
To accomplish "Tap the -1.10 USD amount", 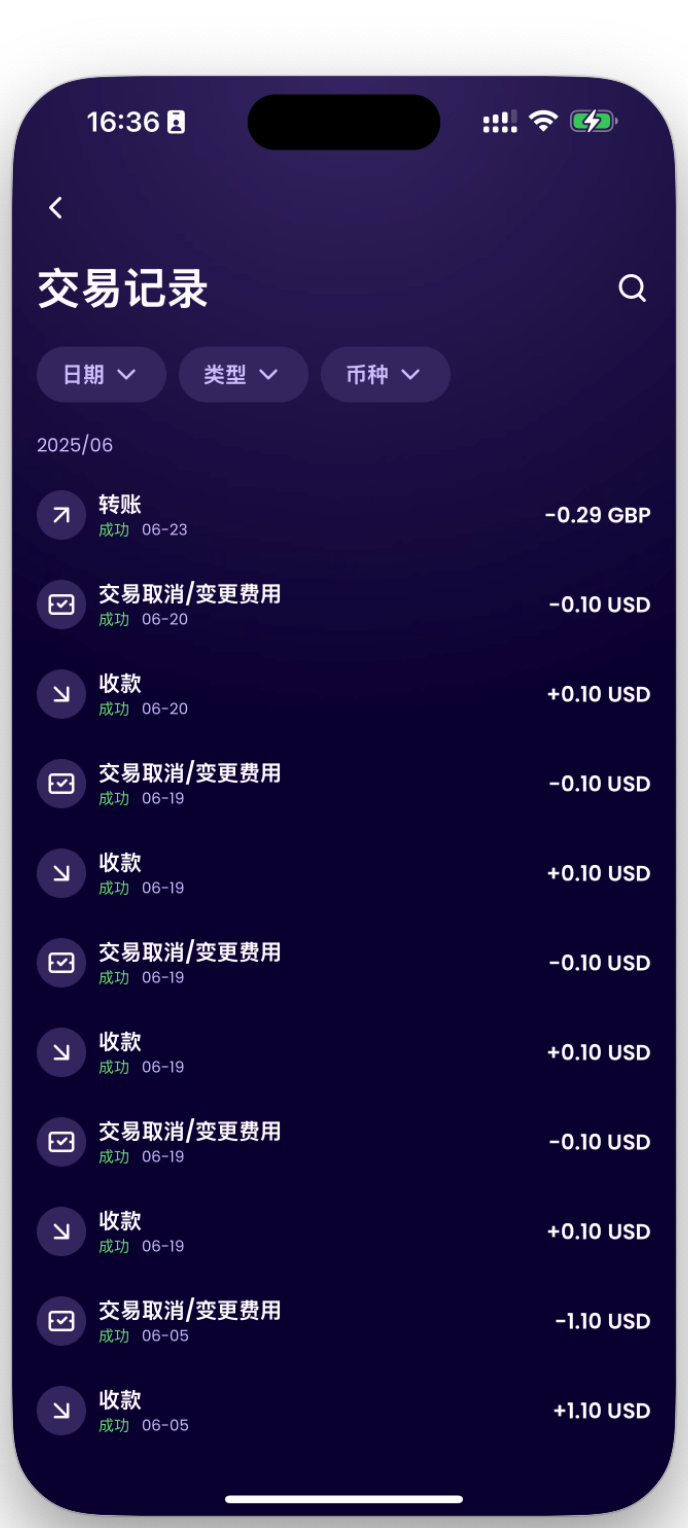I will [x=602, y=1322].
